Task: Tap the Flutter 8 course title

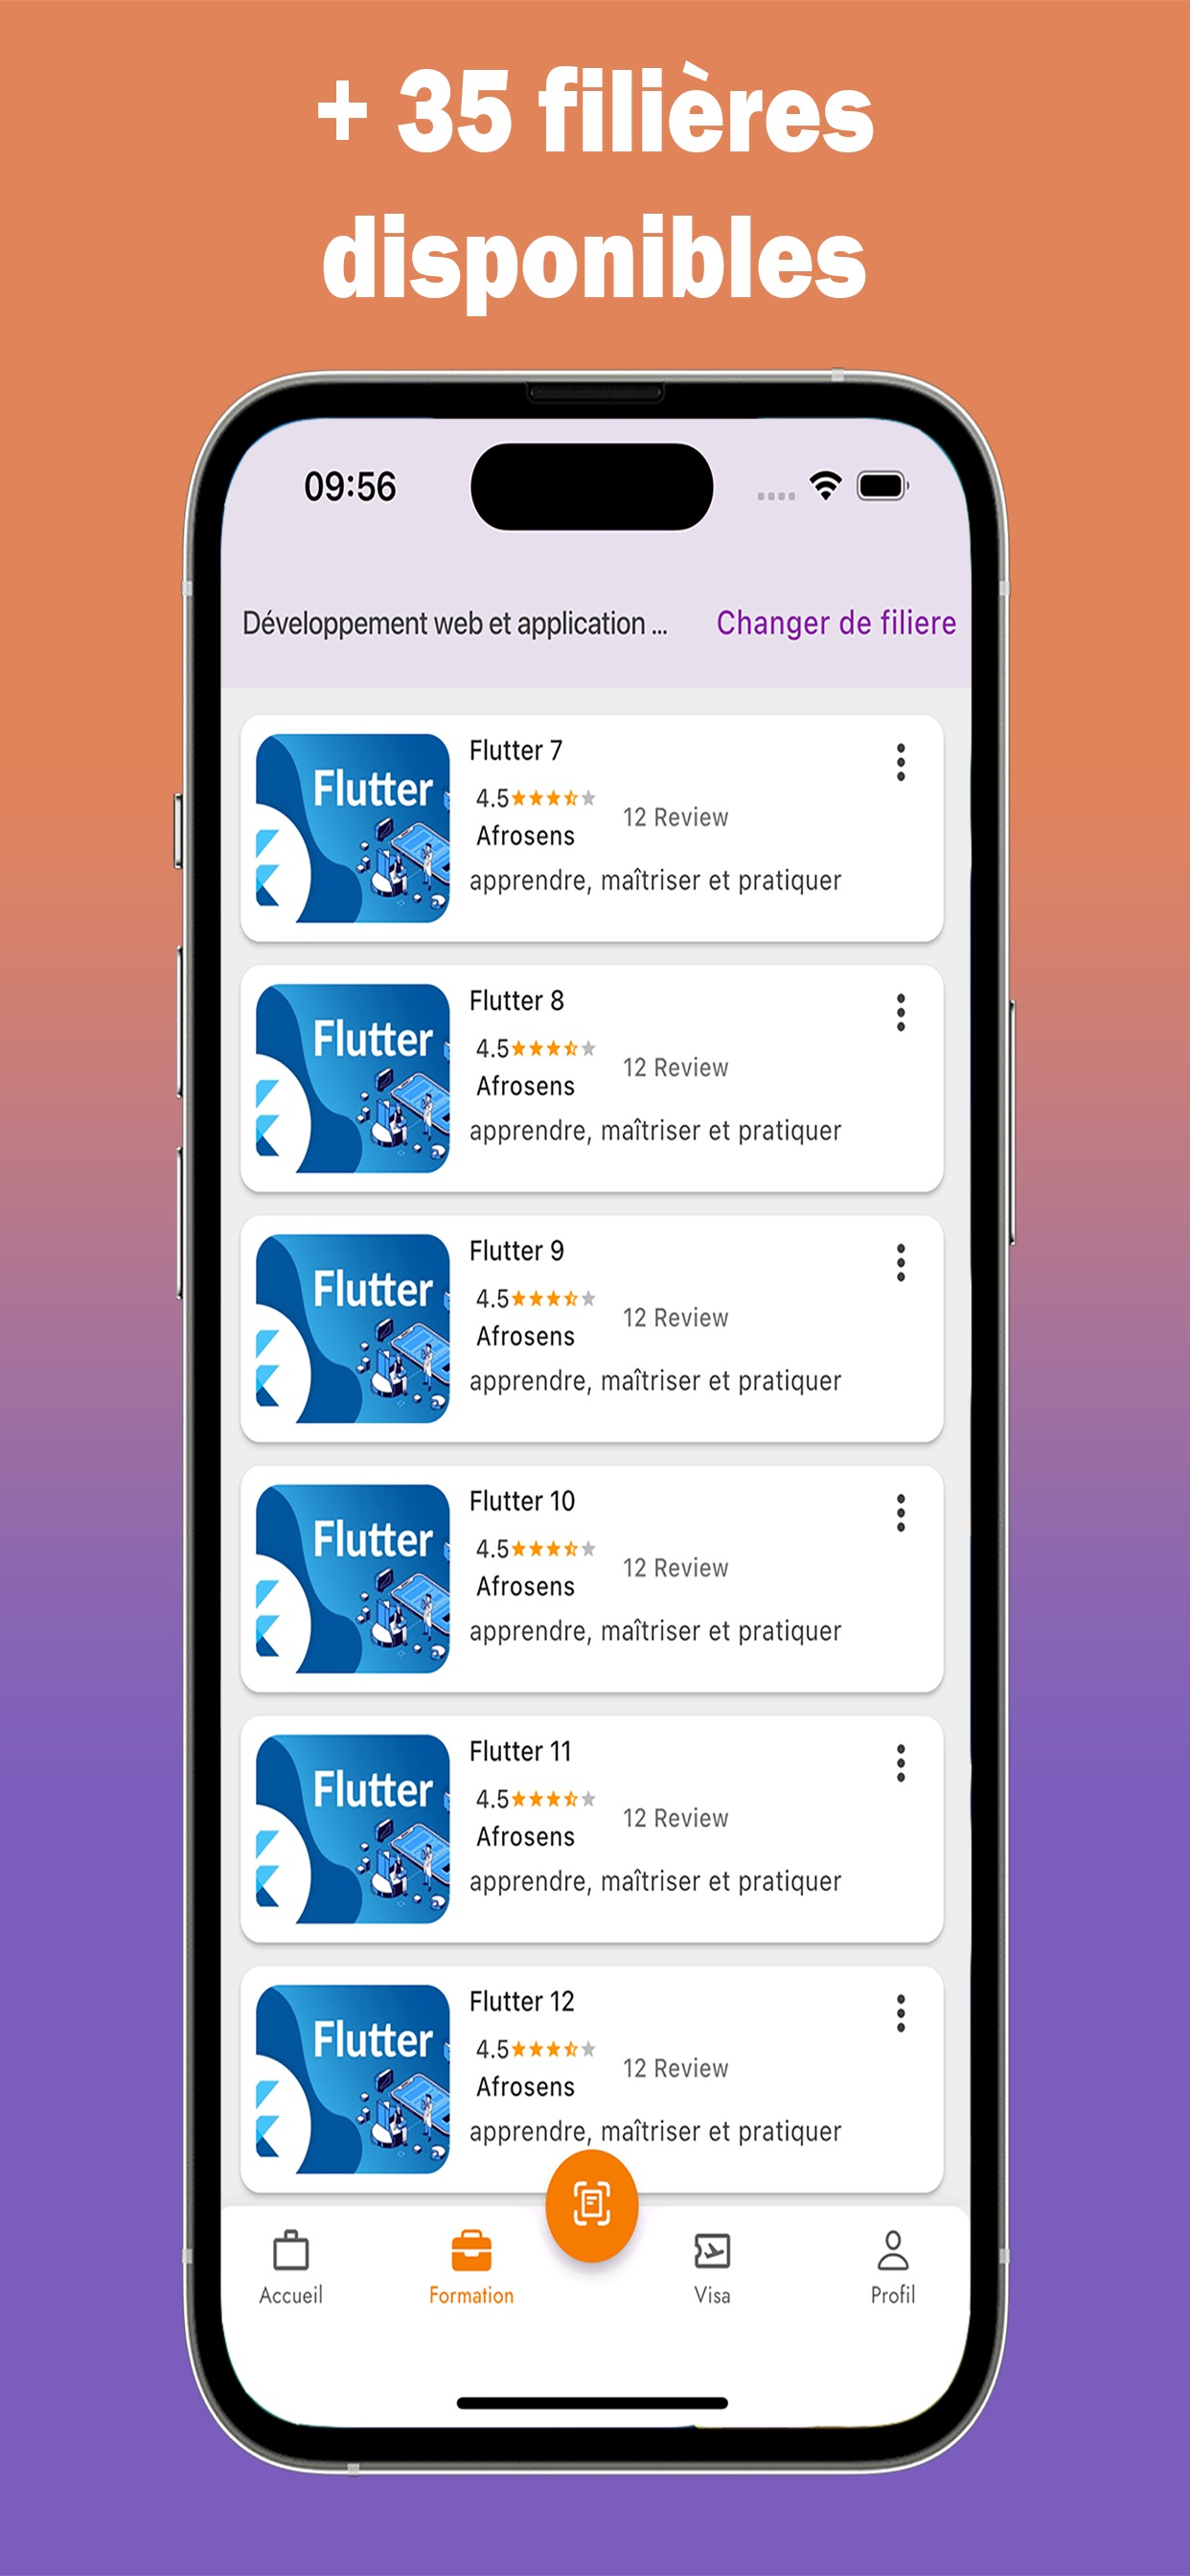Action: [516, 1000]
